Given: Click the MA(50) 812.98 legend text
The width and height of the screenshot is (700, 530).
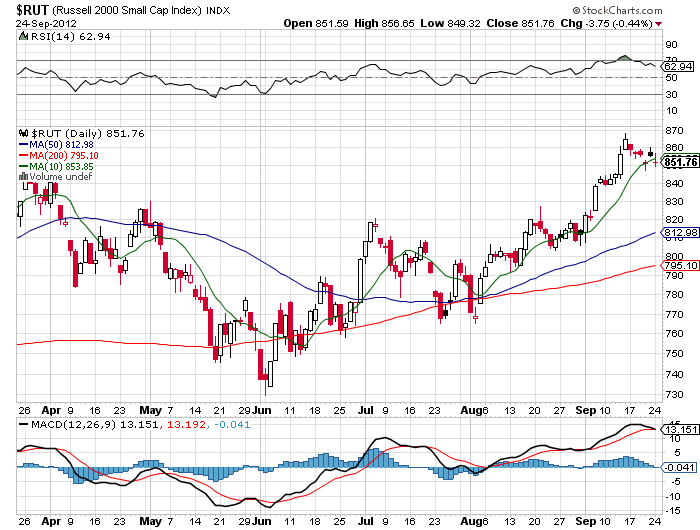Looking at the screenshot, I should [x=62, y=145].
